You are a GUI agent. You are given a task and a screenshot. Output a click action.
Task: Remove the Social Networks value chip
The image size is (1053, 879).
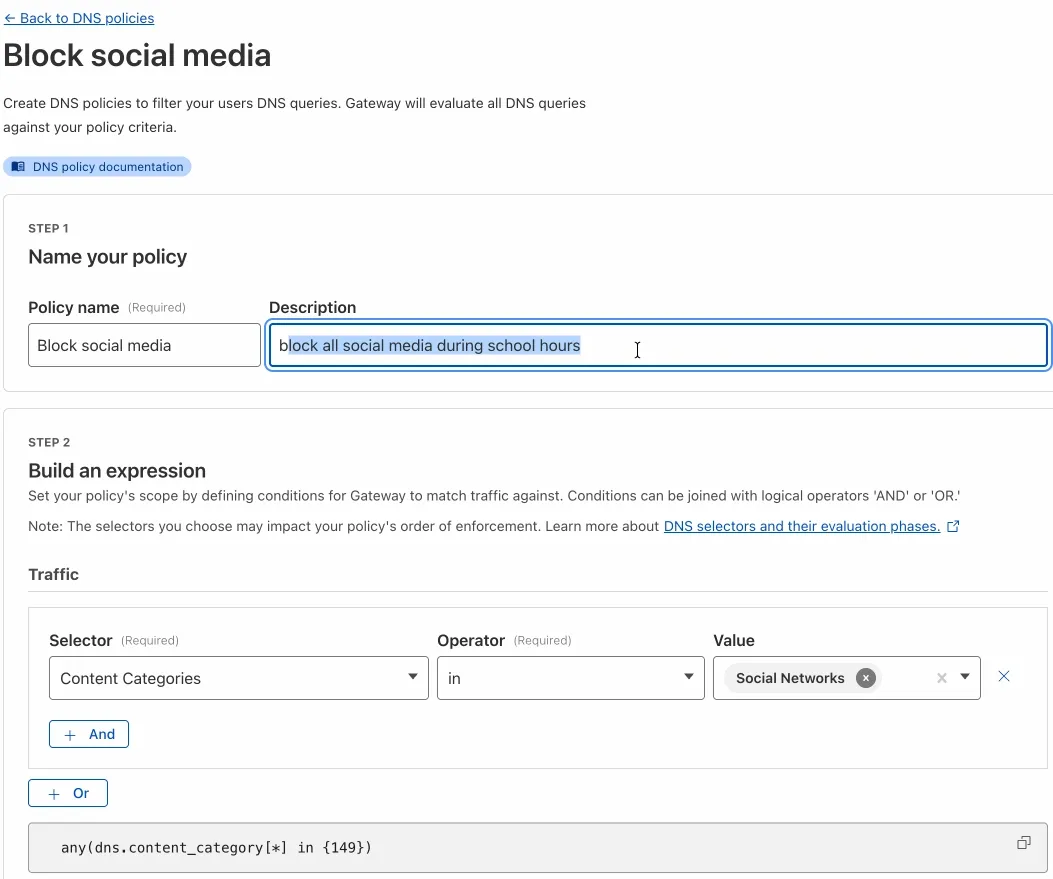[864, 678]
